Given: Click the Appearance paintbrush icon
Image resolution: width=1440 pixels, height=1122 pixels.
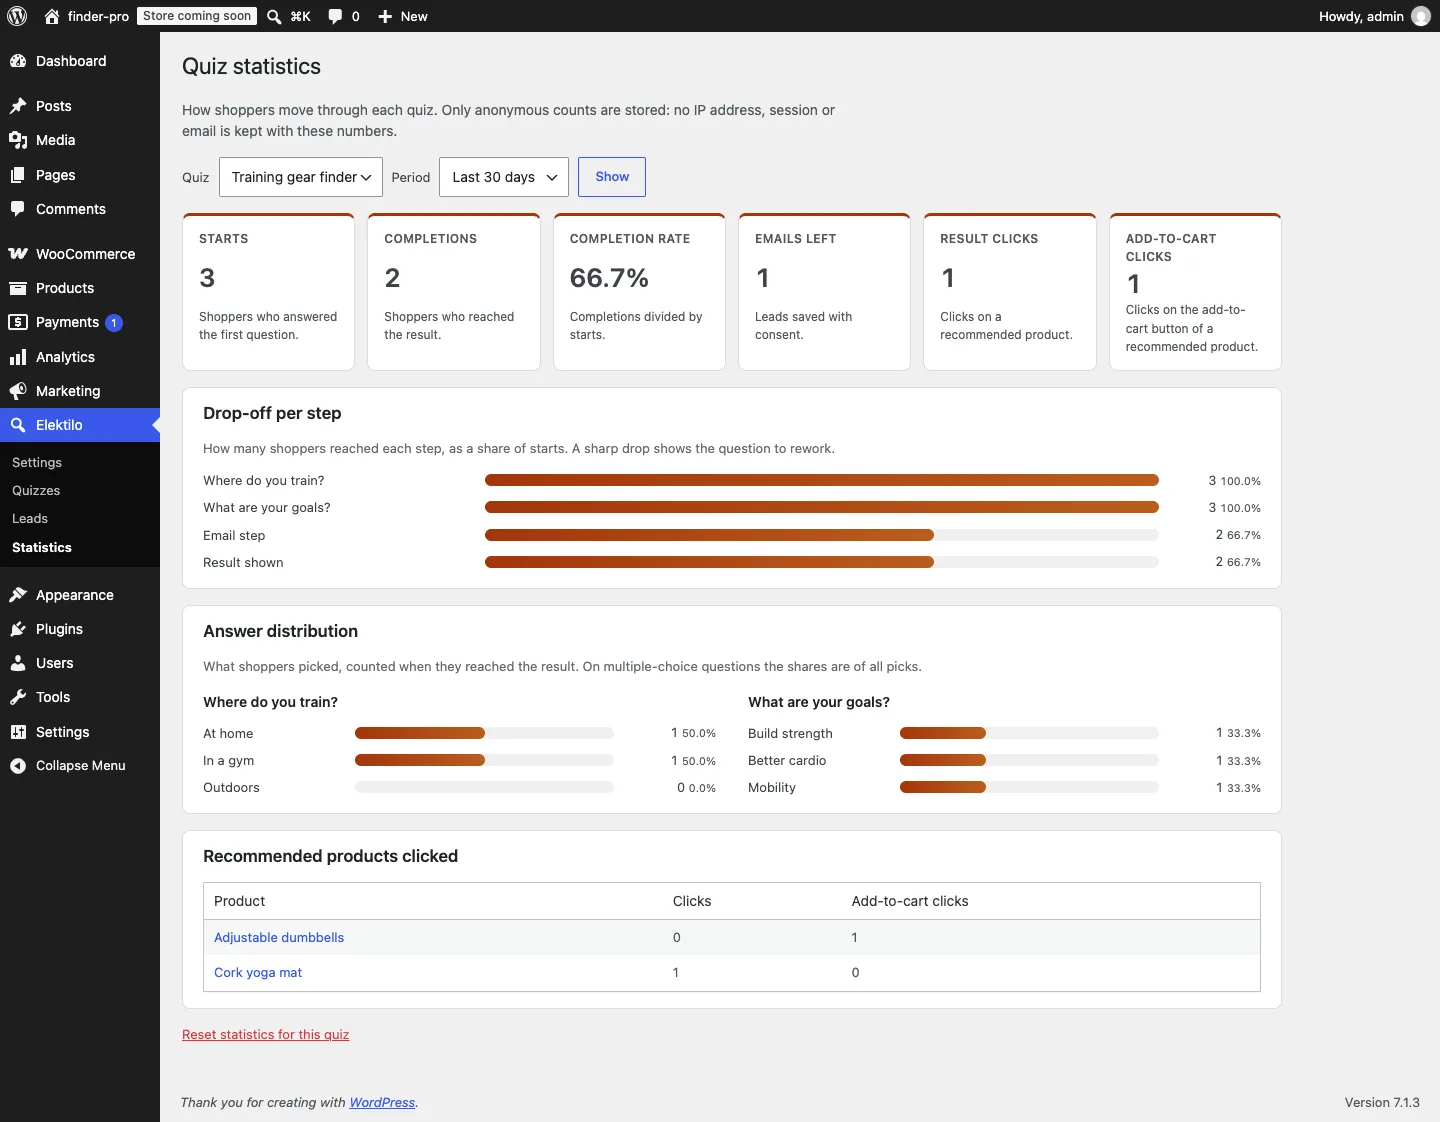Looking at the screenshot, I should tap(18, 595).
